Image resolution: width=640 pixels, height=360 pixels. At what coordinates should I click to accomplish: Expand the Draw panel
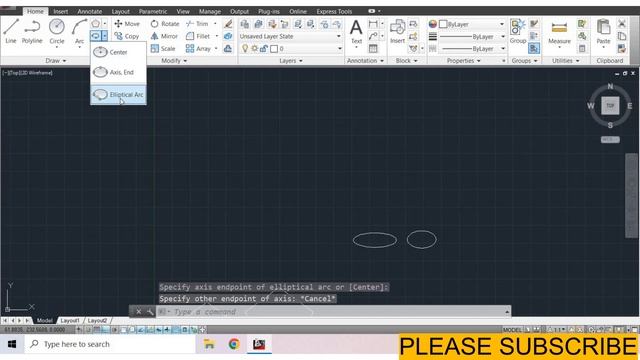point(56,60)
